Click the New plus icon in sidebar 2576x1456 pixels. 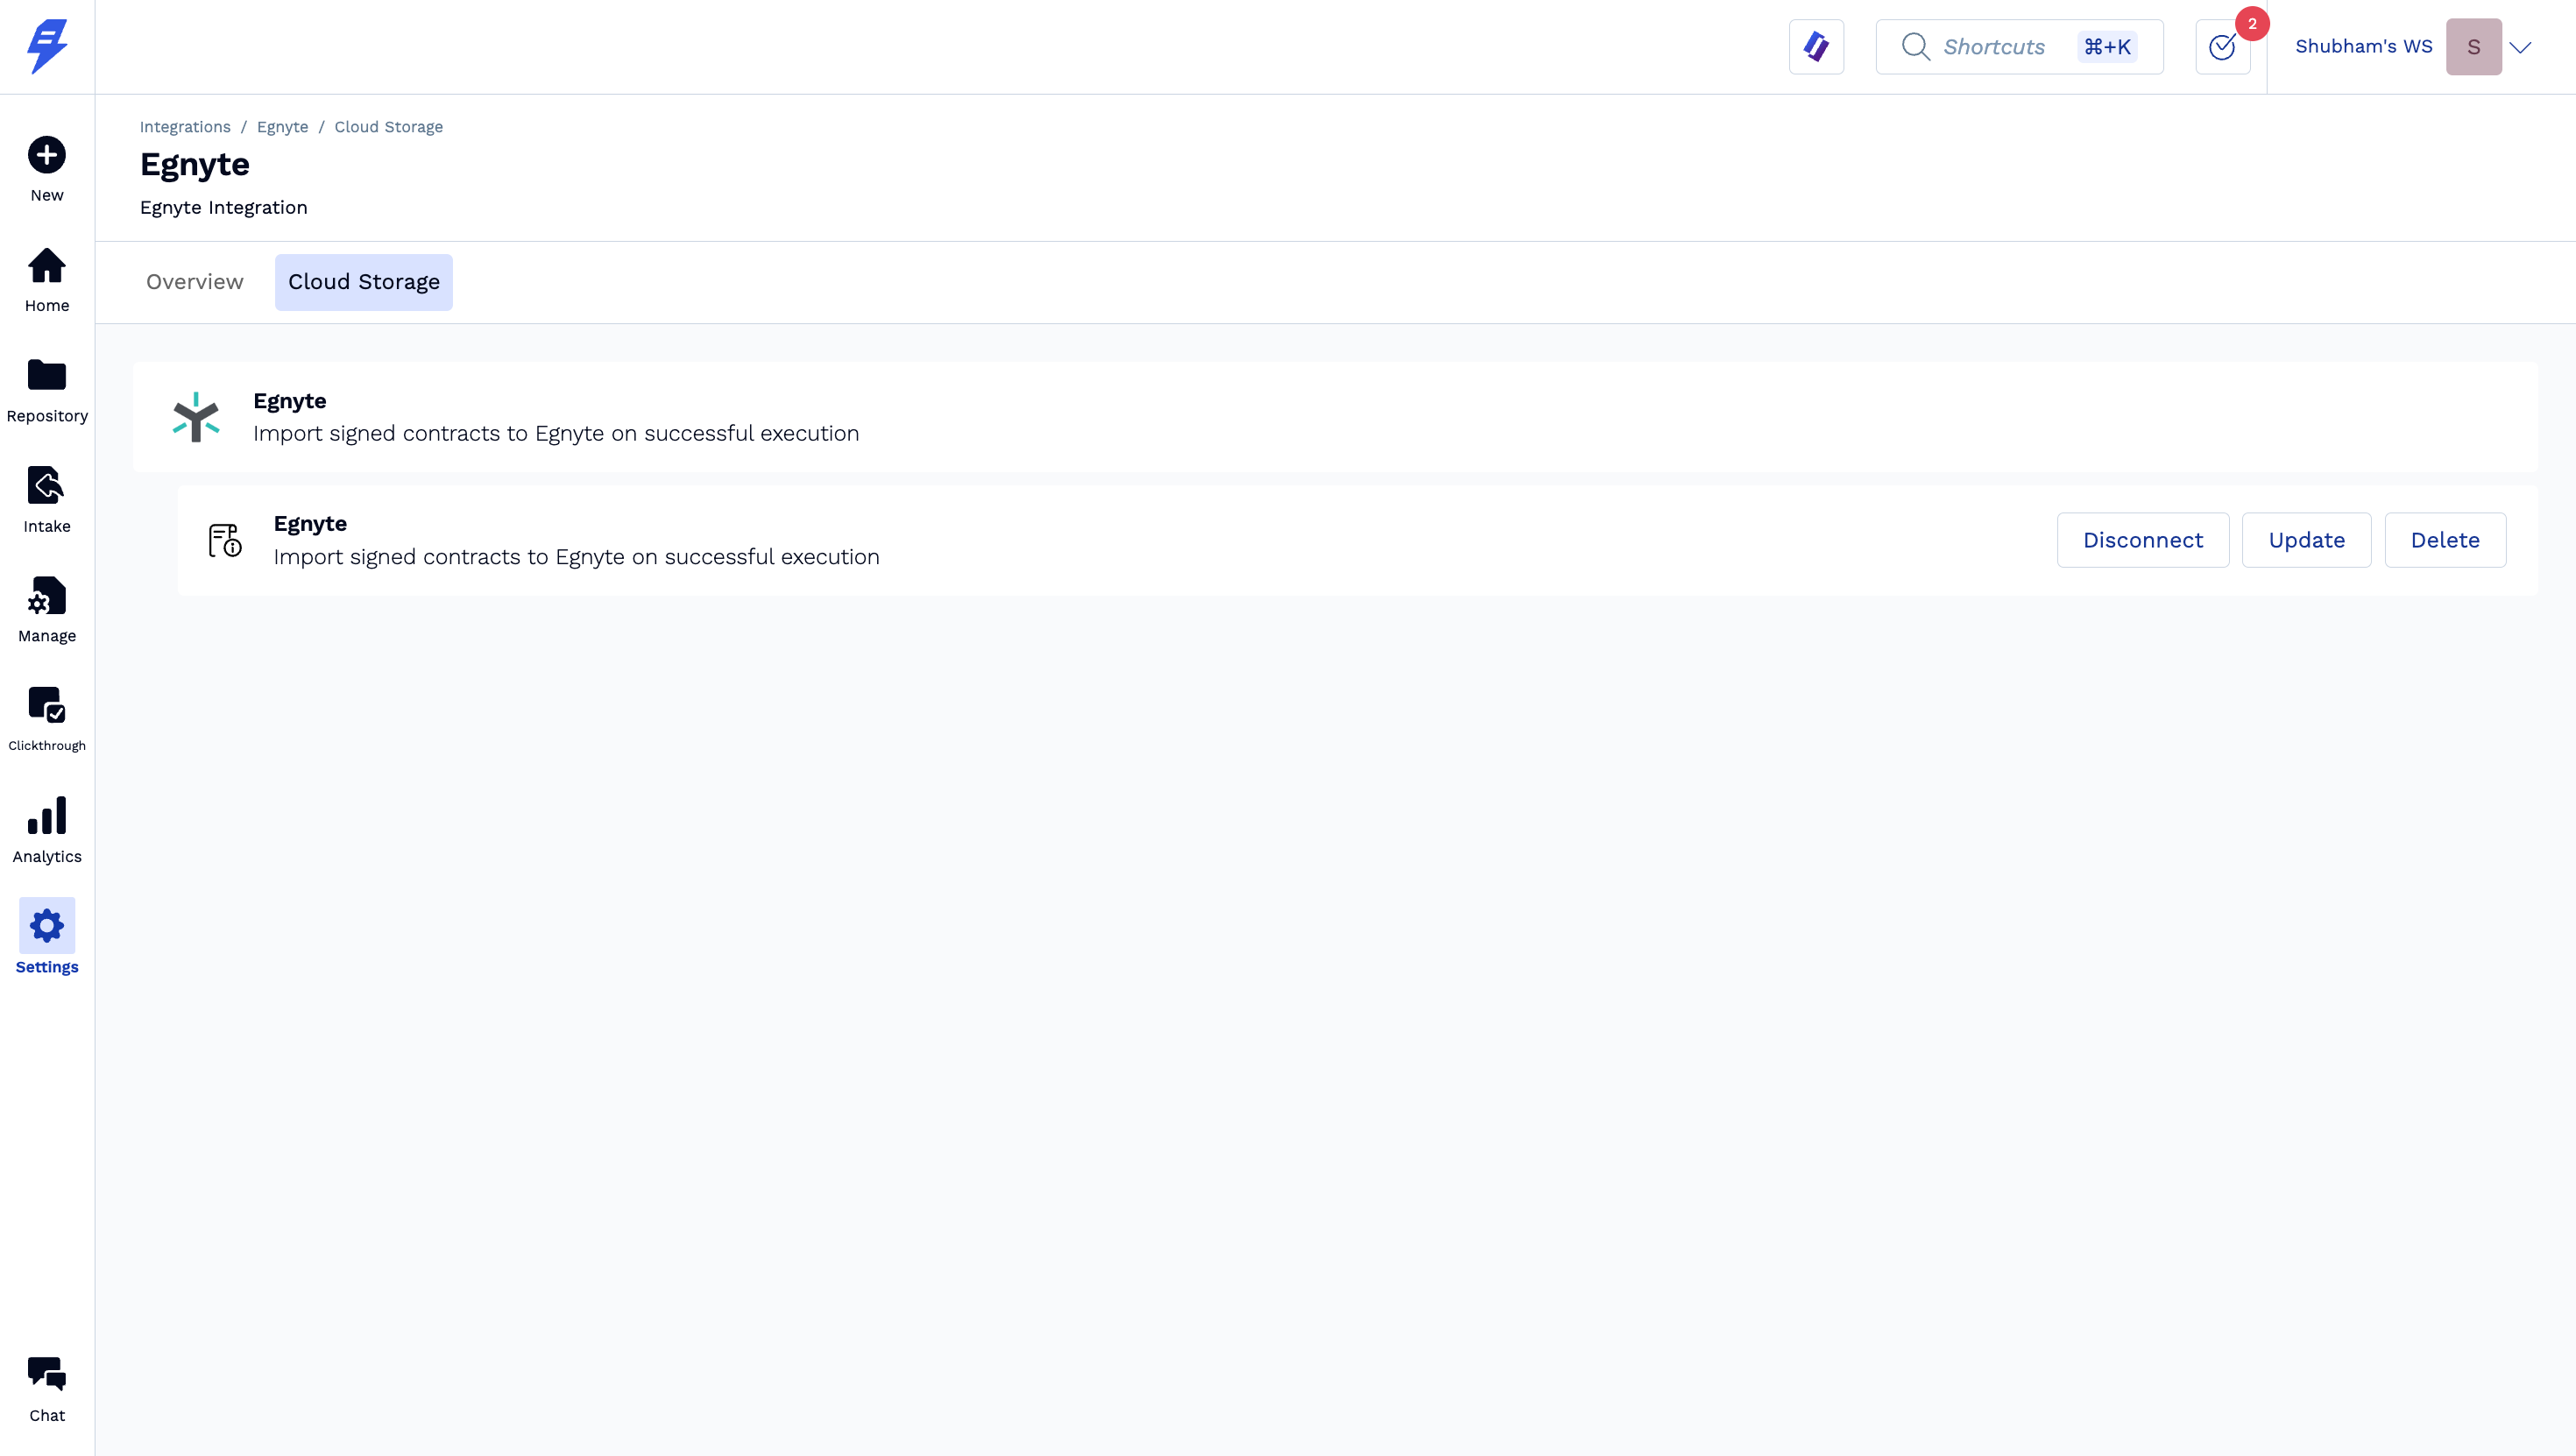[x=47, y=155]
